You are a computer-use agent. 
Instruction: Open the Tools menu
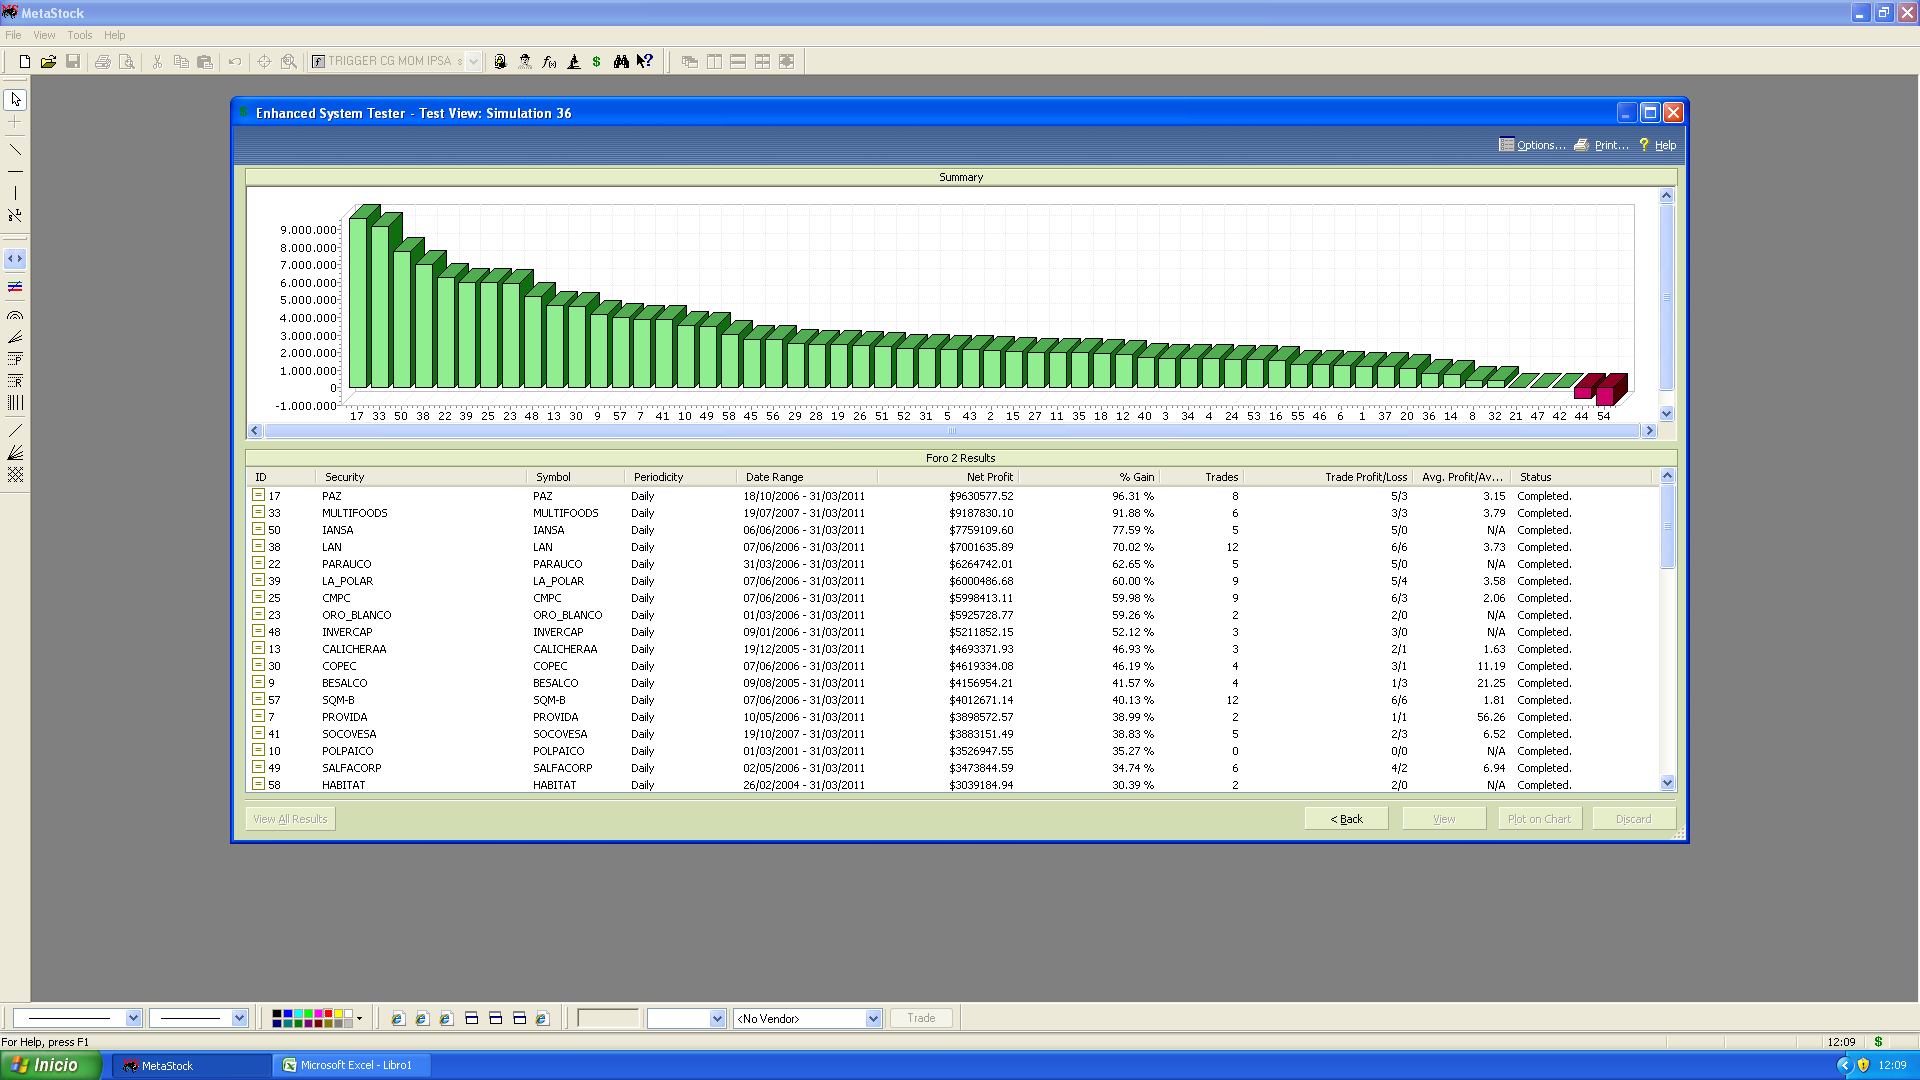[79, 35]
